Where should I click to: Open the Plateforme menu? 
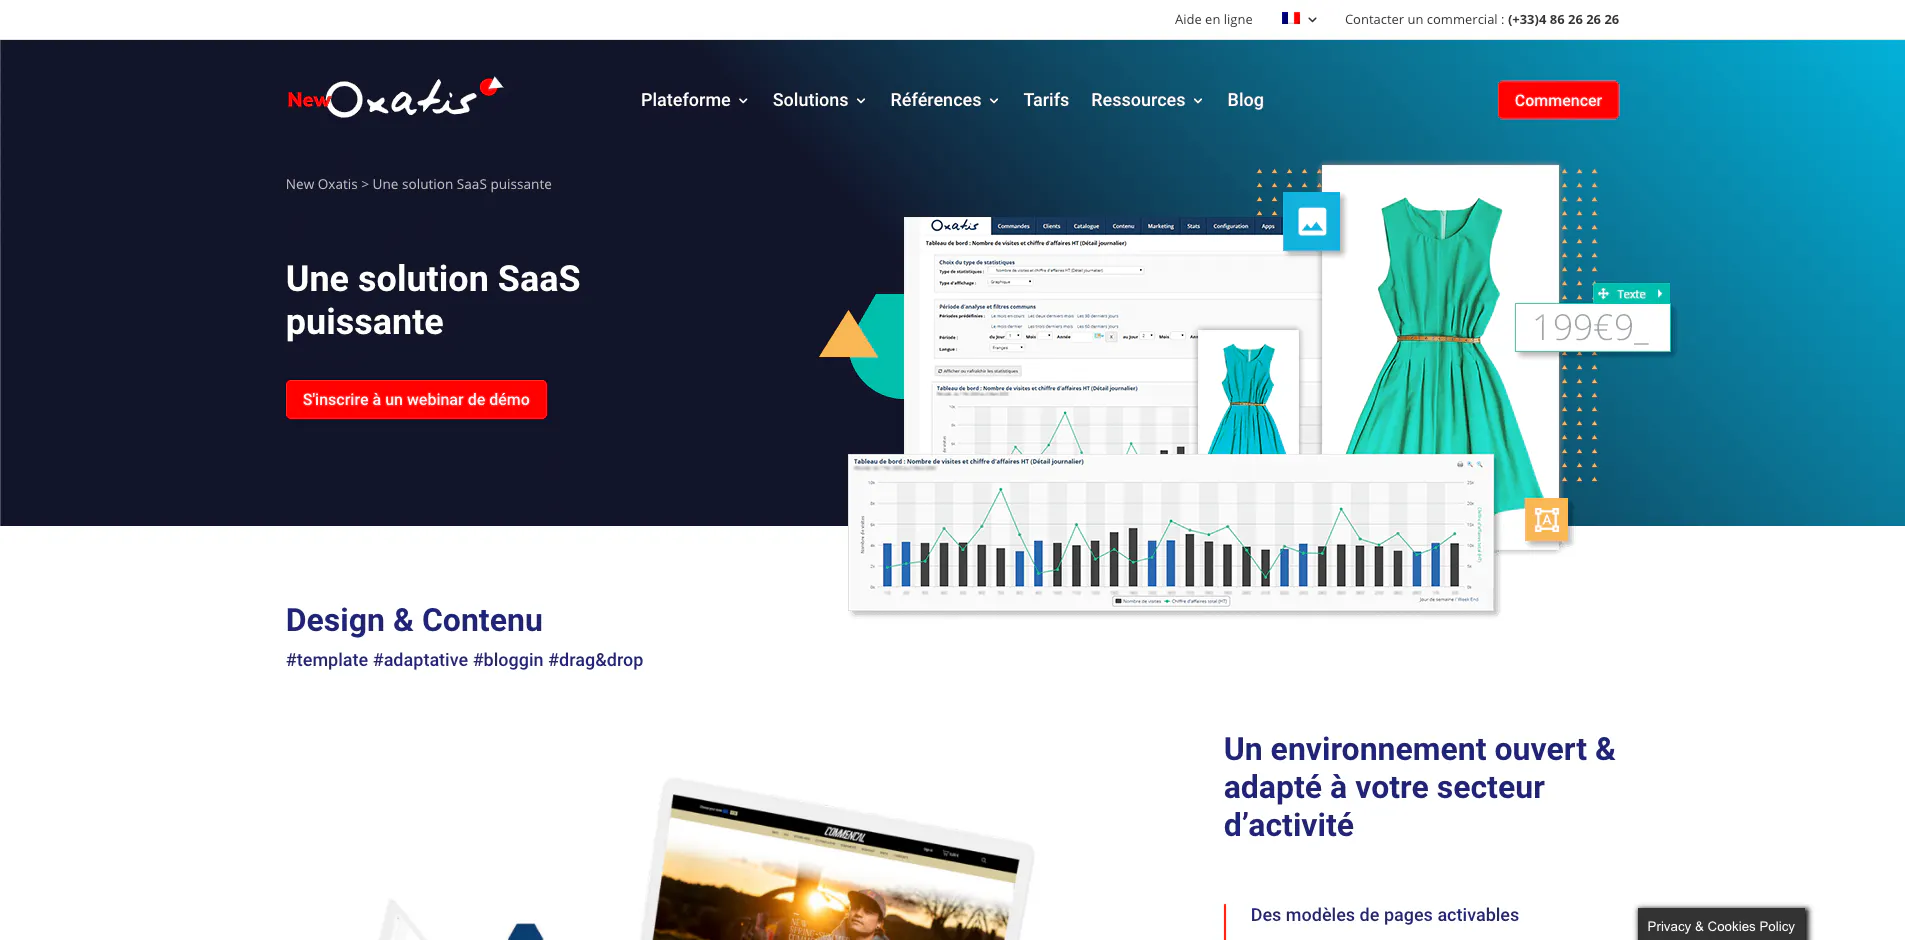pyautogui.click(x=695, y=100)
